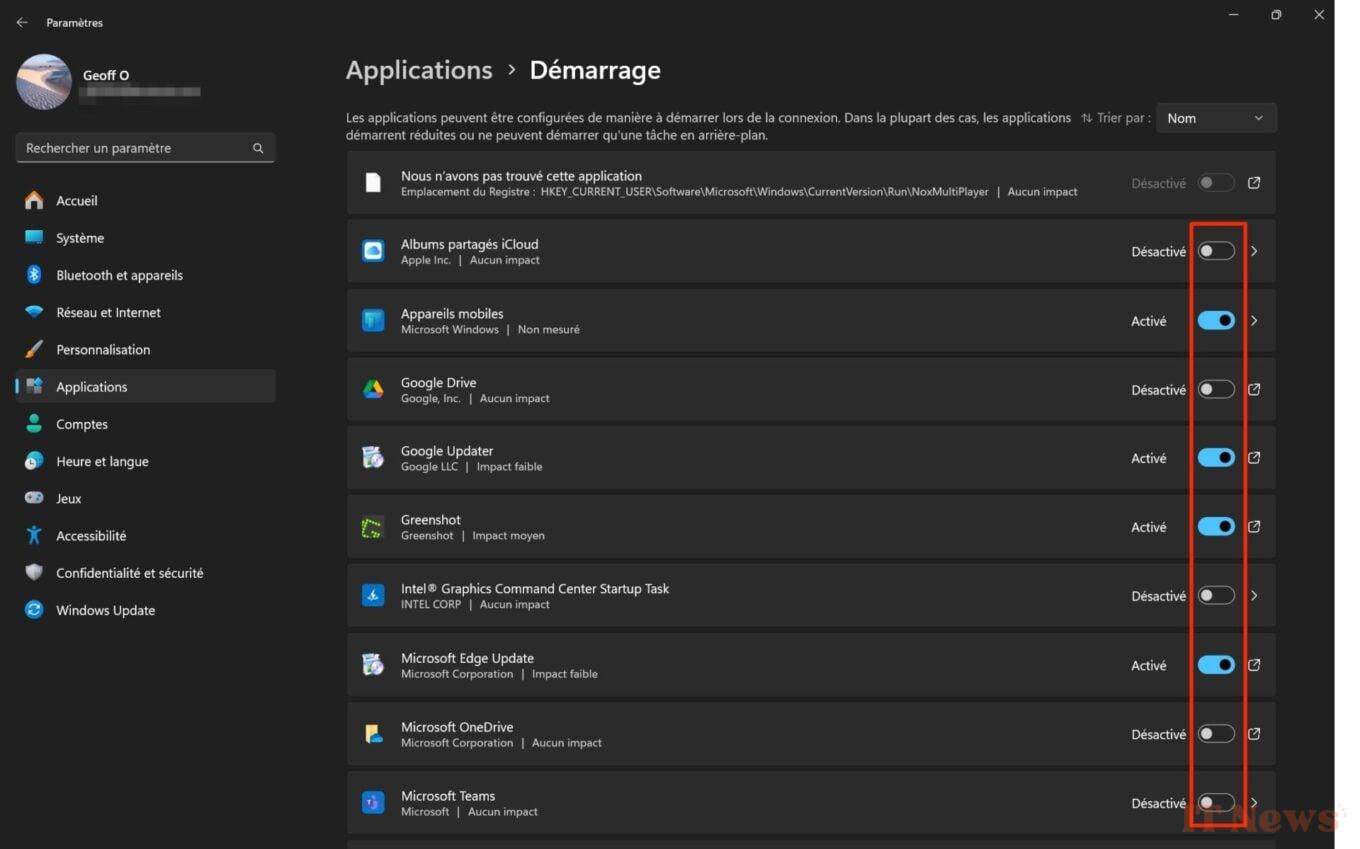
Task: Click the Greenshot application icon
Action: click(373, 526)
